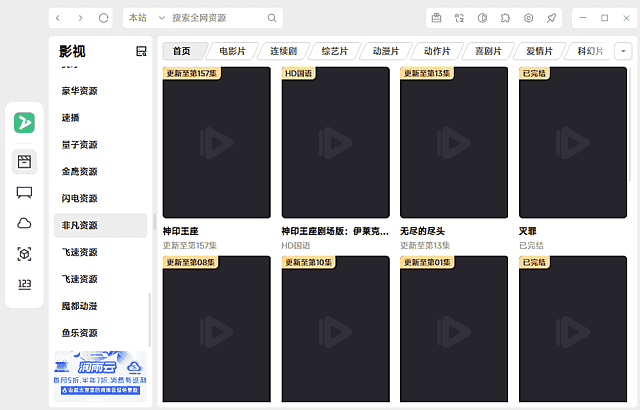
Task: Select the film clapperboard sidebar icon
Action: [x=24, y=162]
